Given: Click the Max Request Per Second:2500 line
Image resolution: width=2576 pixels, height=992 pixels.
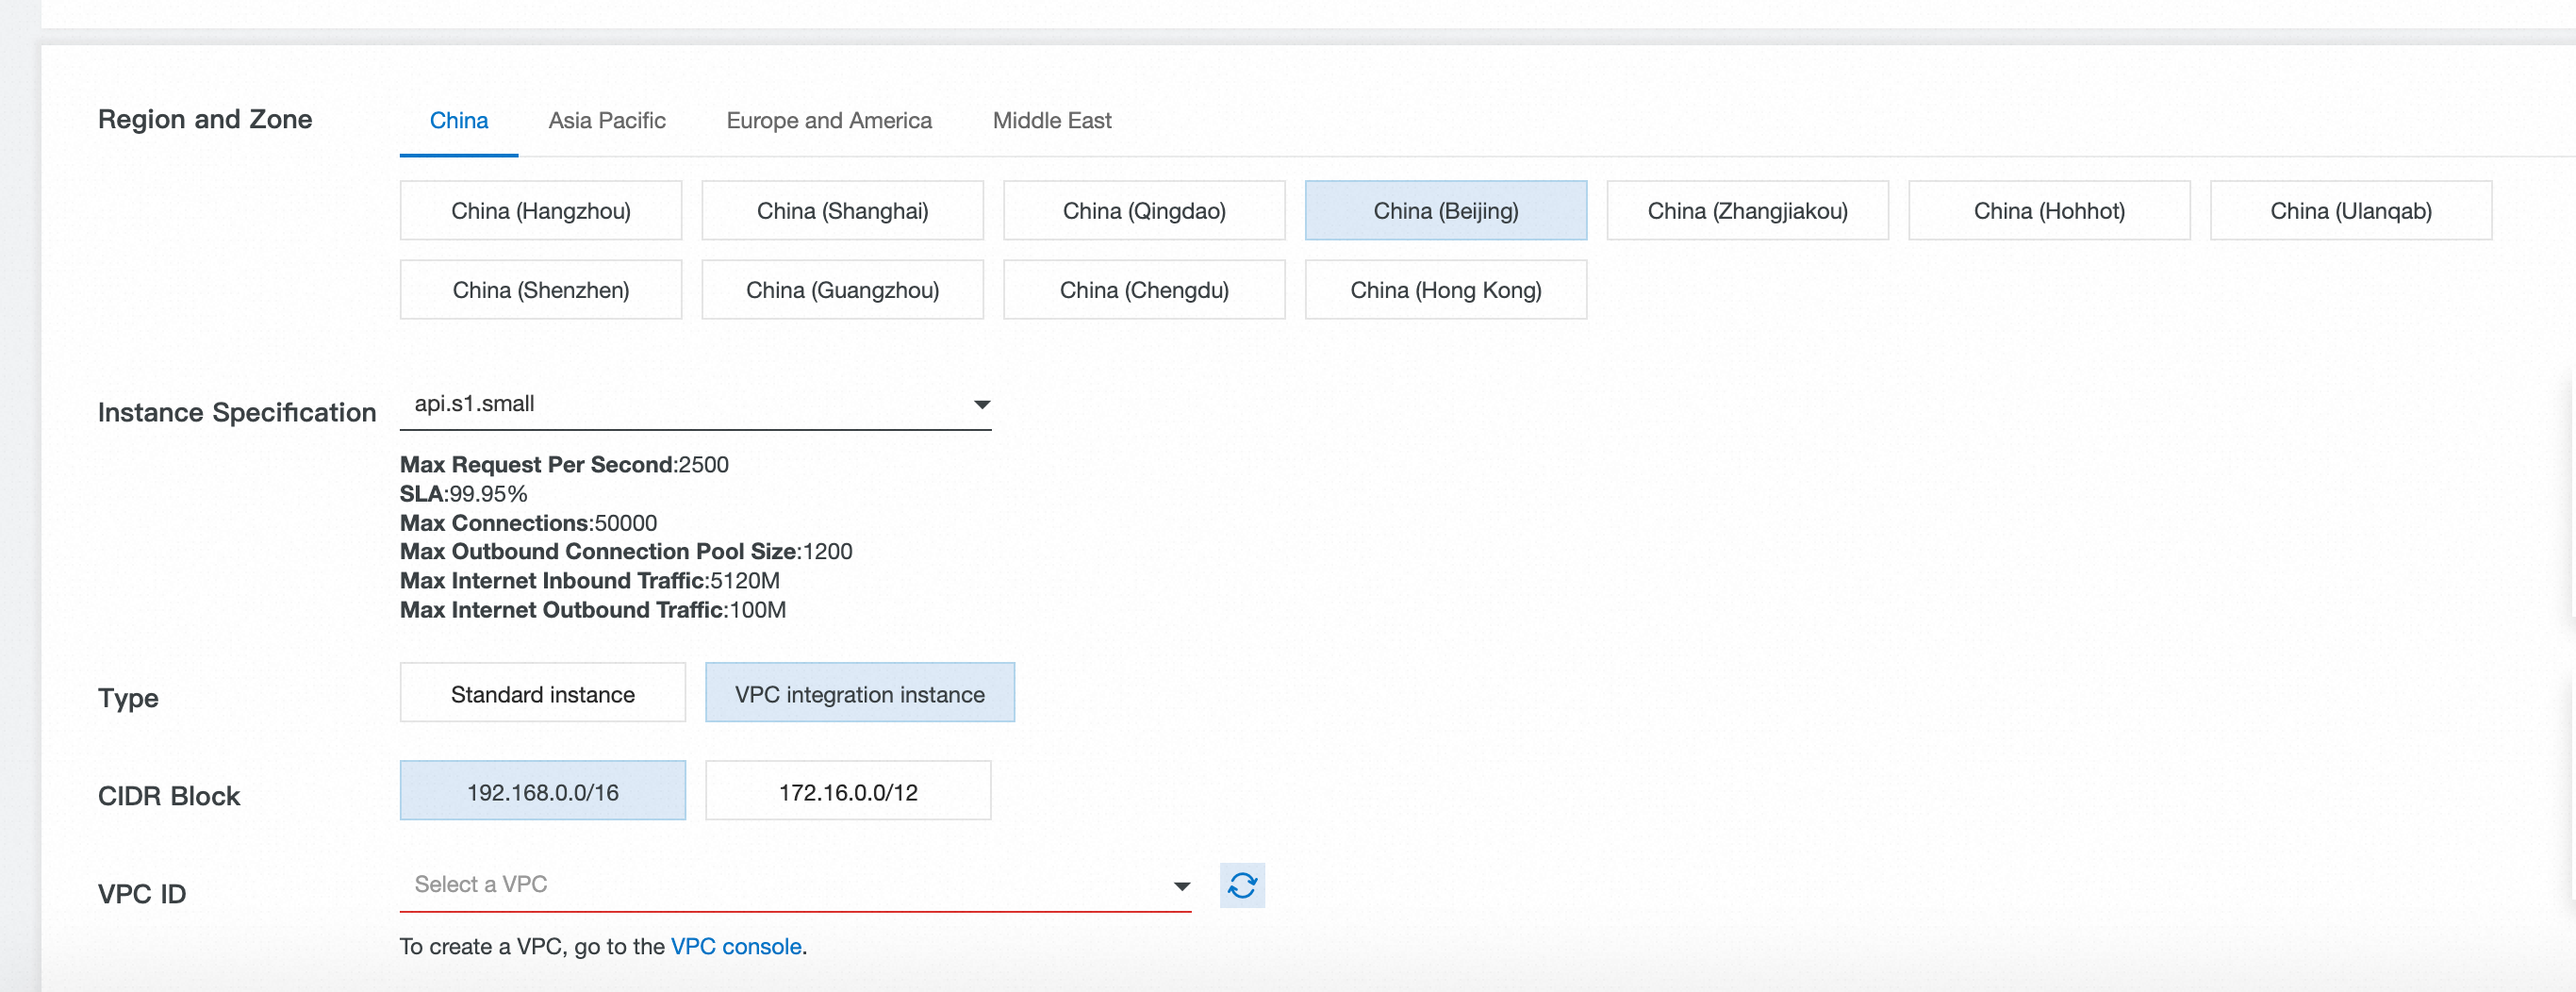Looking at the screenshot, I should click(x=564, y=464).
